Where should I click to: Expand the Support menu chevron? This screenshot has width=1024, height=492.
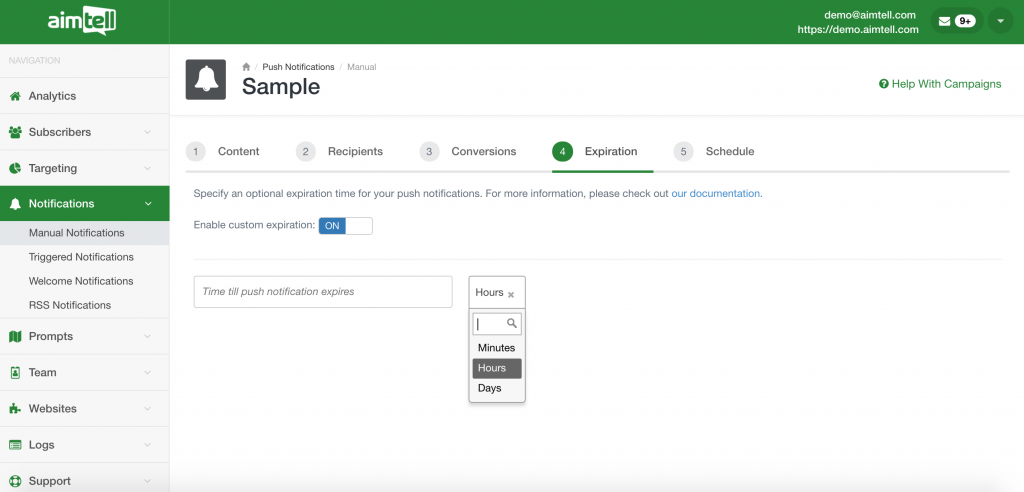point(148,481)
